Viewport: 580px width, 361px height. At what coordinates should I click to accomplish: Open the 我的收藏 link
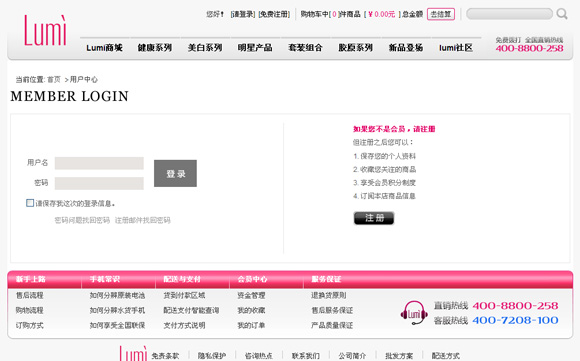tap(251, 310)
